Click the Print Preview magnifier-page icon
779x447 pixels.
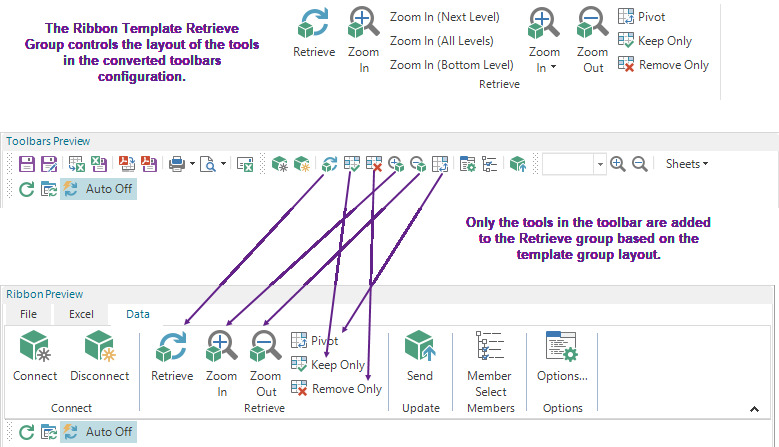208,164
